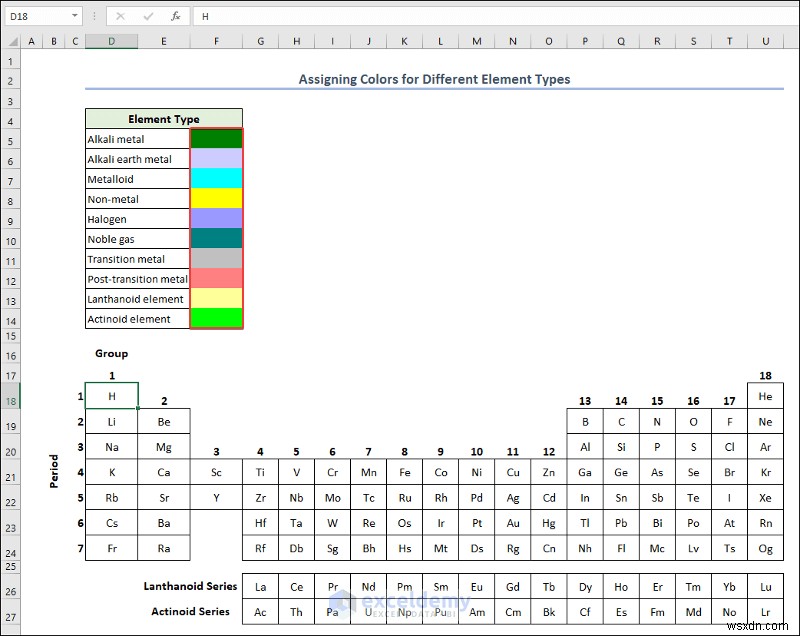Select the Post-transition metal pink color cell

(x=216, y=278)
